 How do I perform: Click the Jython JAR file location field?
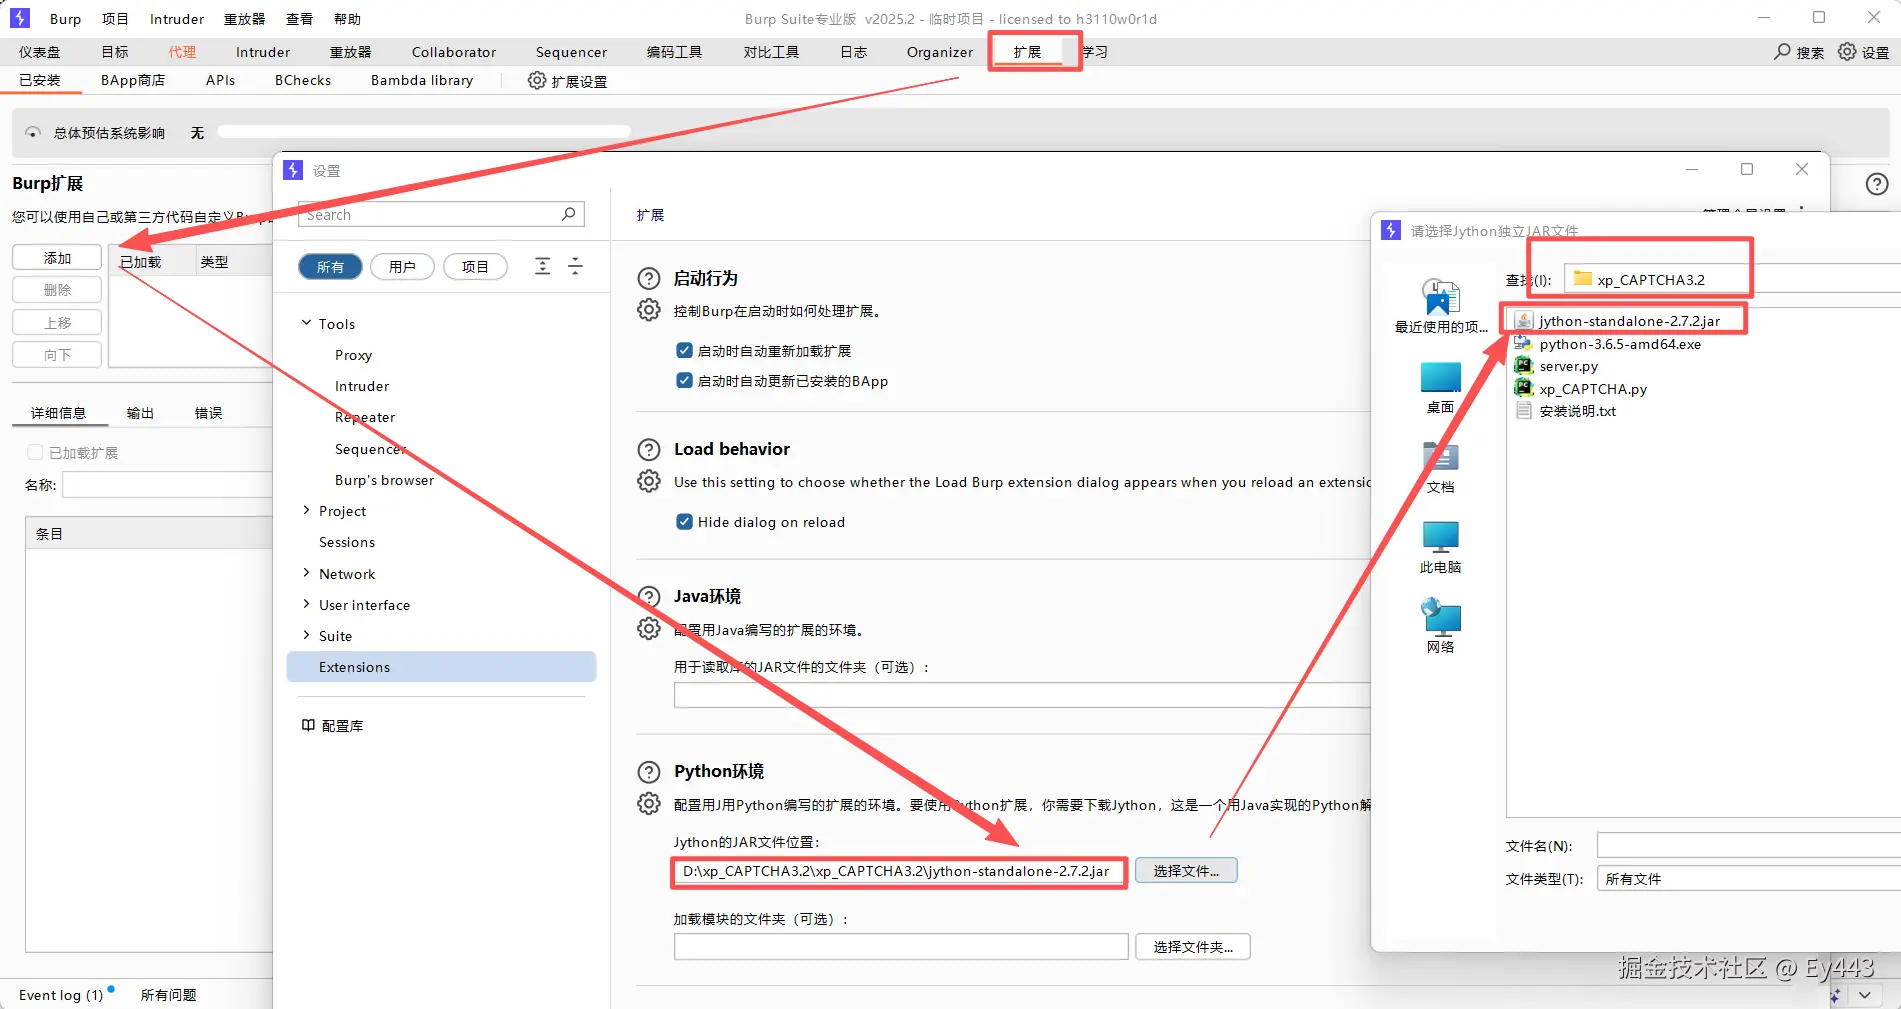[899, 871]
